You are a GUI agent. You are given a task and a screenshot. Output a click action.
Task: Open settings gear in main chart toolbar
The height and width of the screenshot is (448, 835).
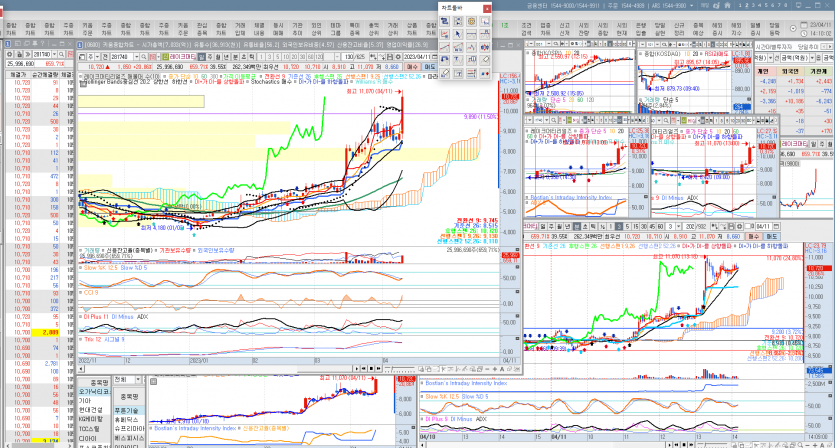tap(398, 57)
